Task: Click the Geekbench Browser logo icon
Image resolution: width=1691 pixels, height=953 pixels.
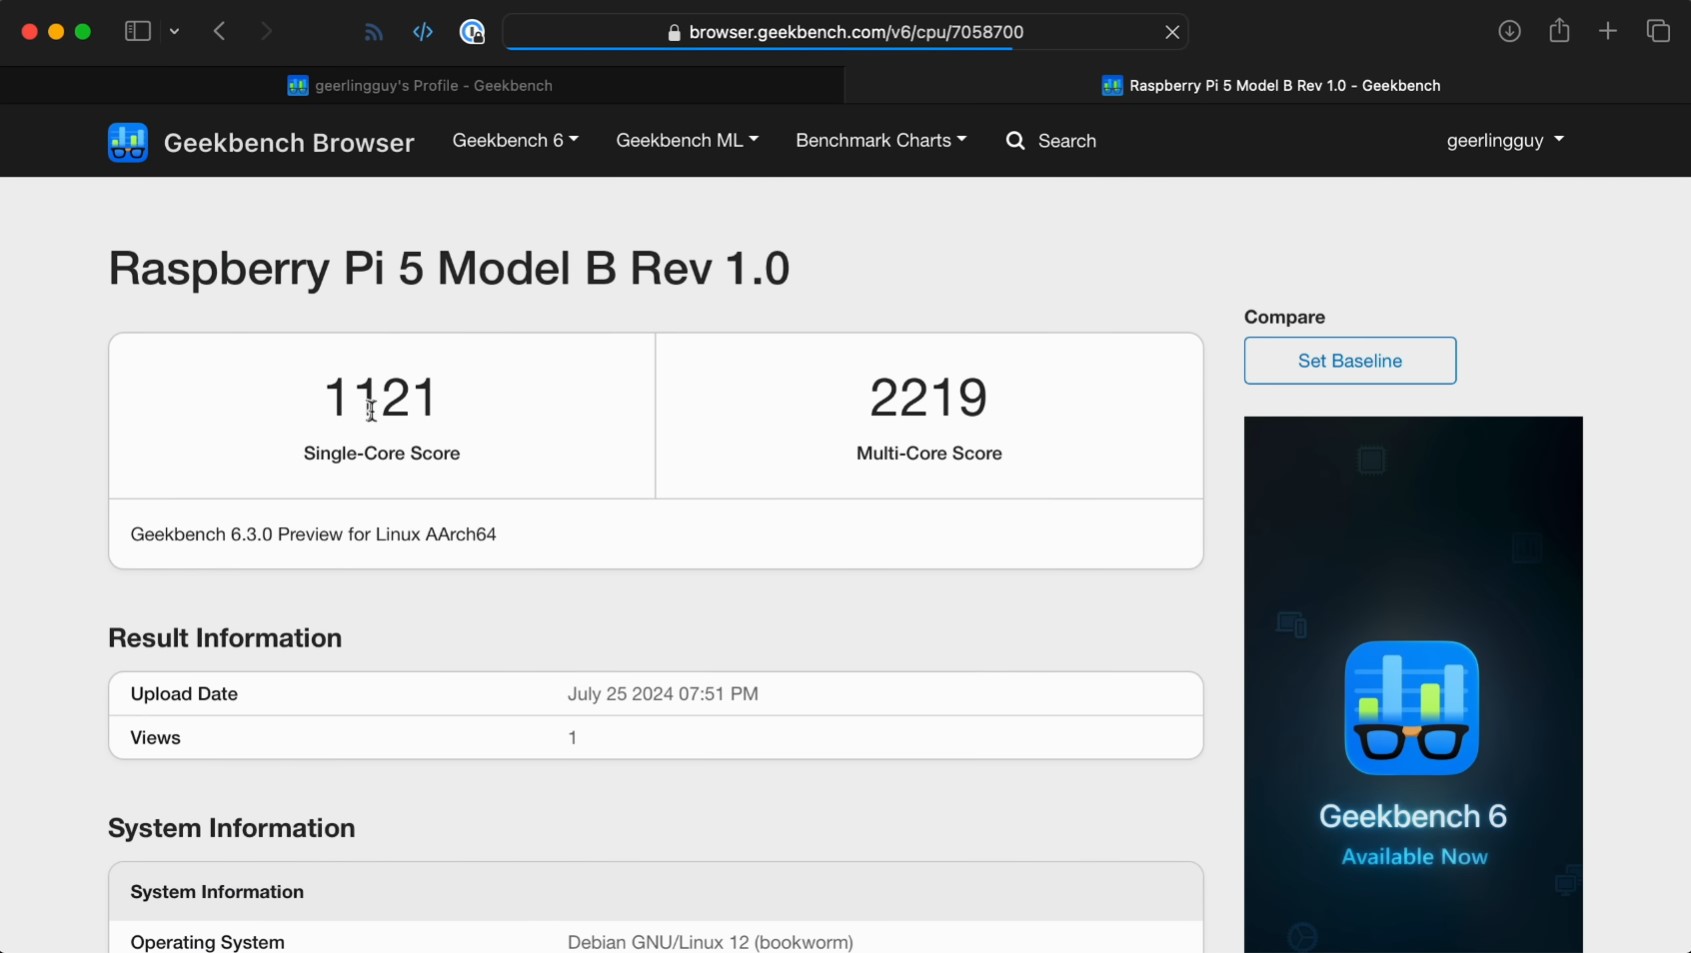Action: click(128, 142)
